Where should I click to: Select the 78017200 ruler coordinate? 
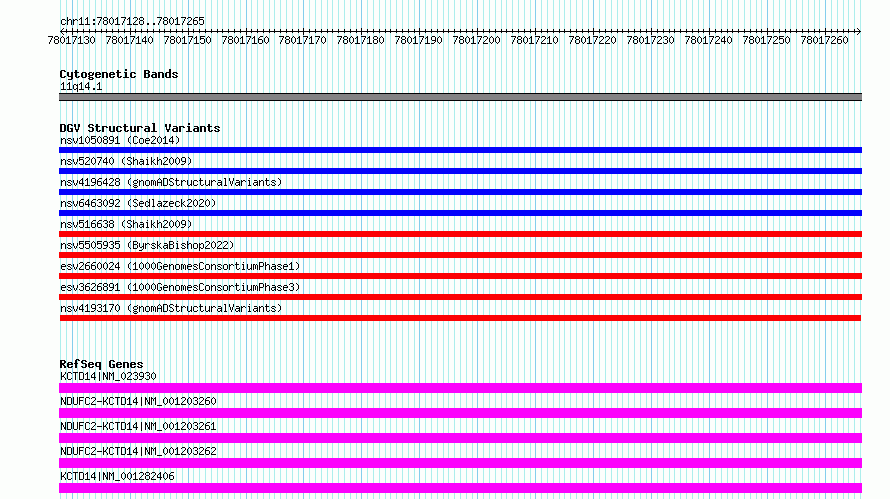point(476,40)
